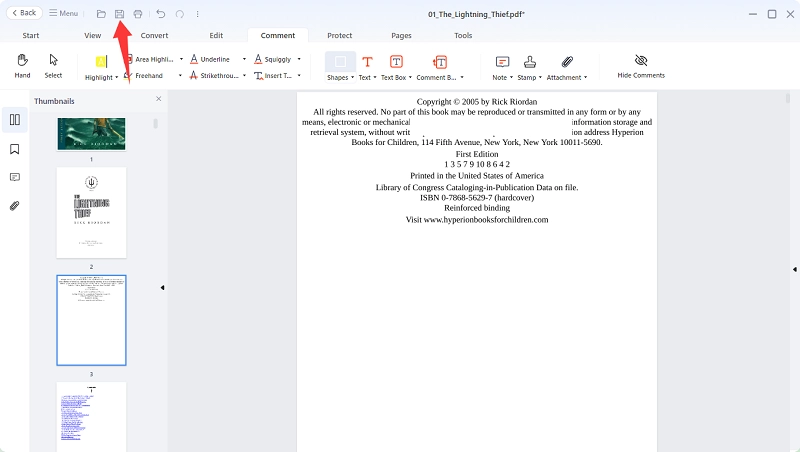This screenshot has width=800, height=452.
Task: Expand the Area Highlight dropdown arrow
Action: (x=181, y=59)
